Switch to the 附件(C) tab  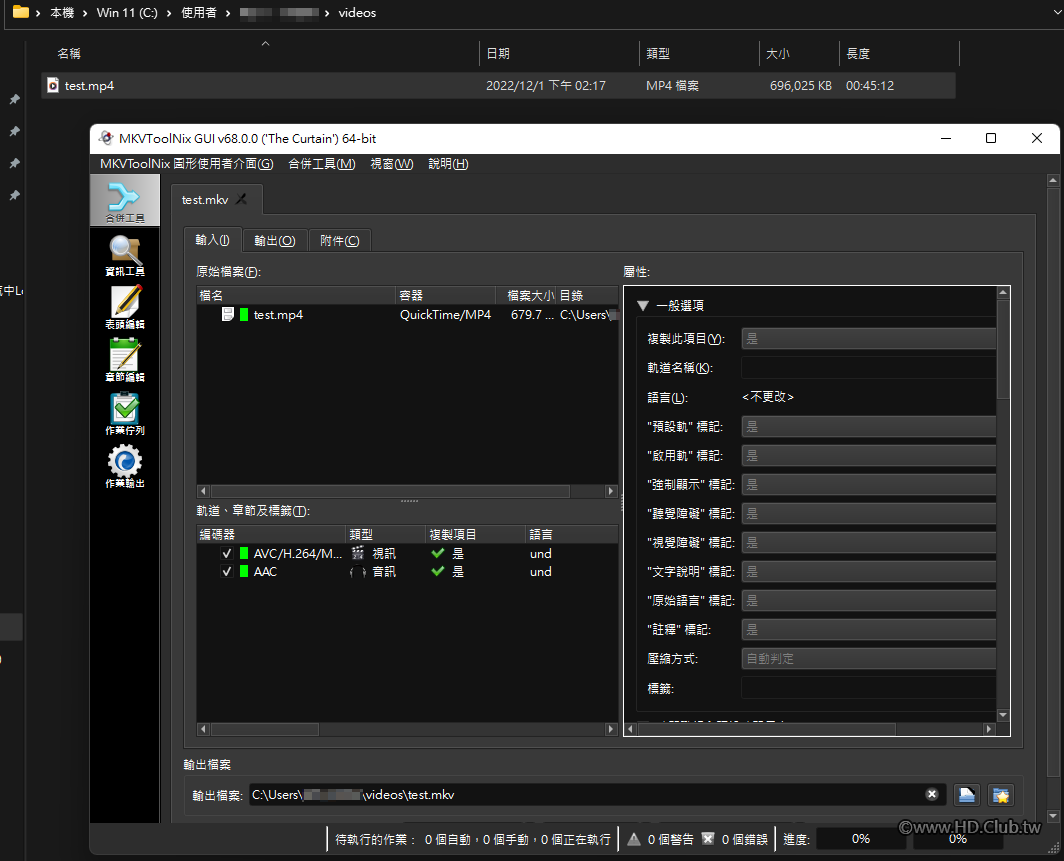[x=339, y=241]
